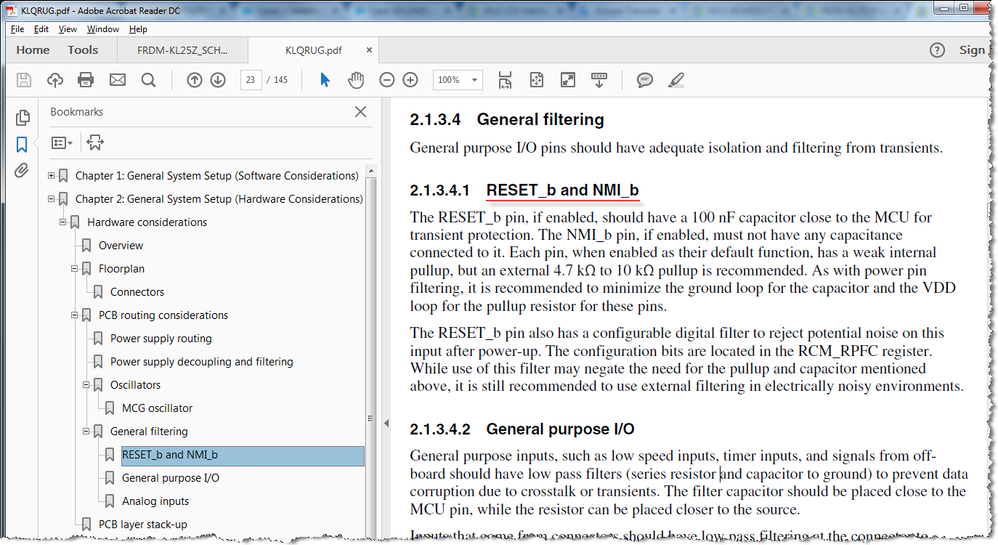The image size is (998, 545).
Task: Open bookmarks options menu dropdown
Action: (x=62, y=143)
